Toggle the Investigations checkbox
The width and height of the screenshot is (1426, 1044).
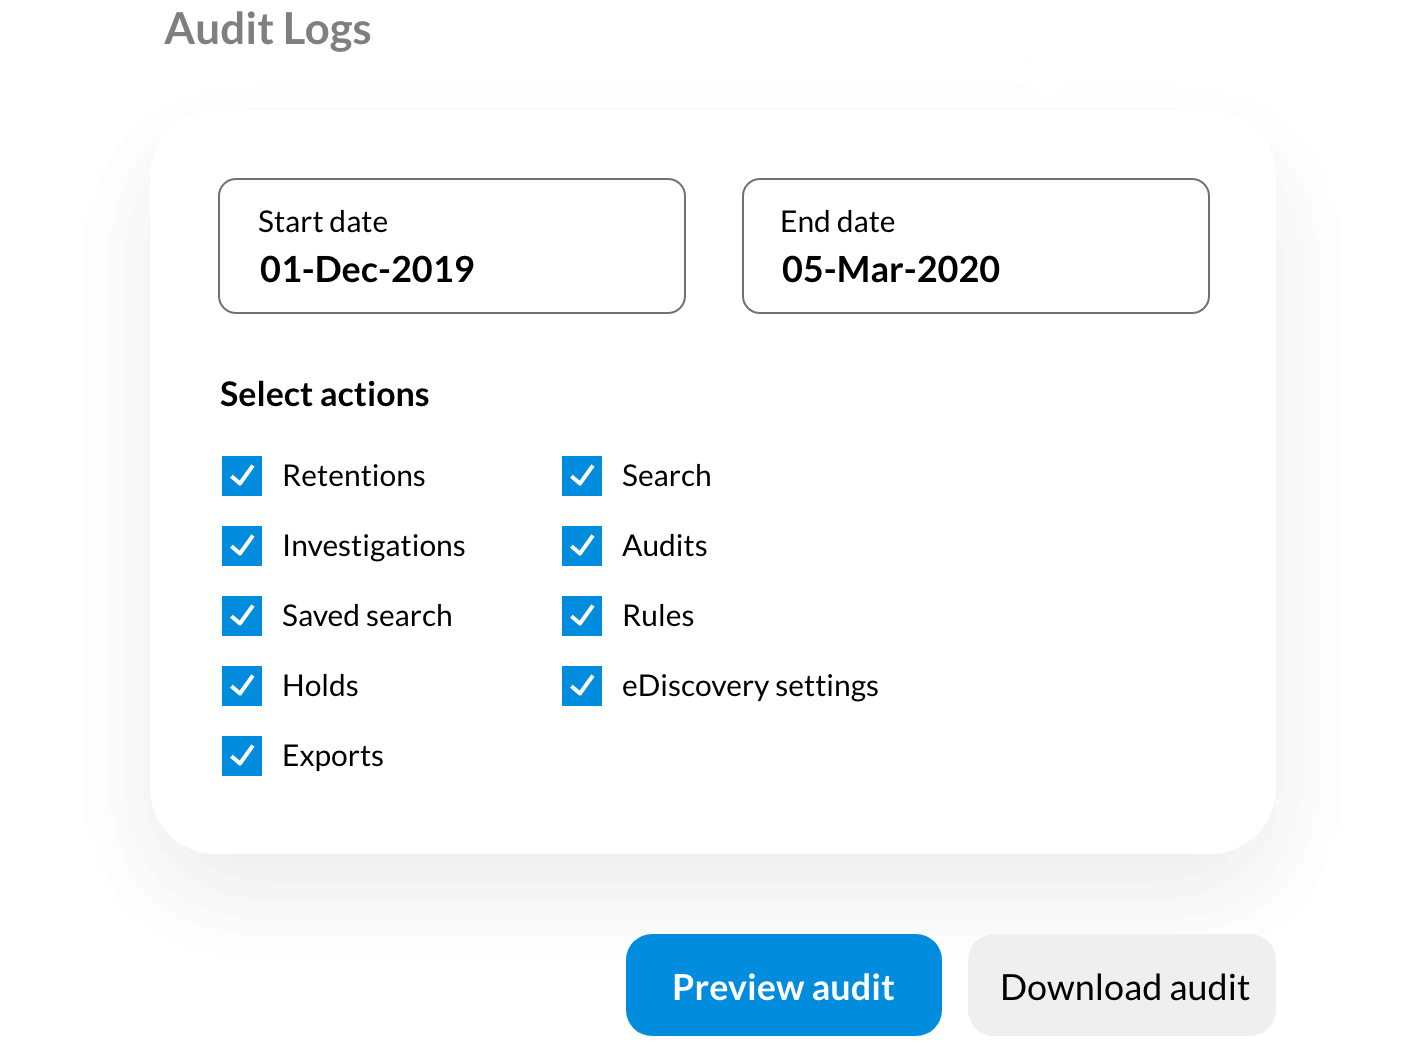tap(242, 546)
